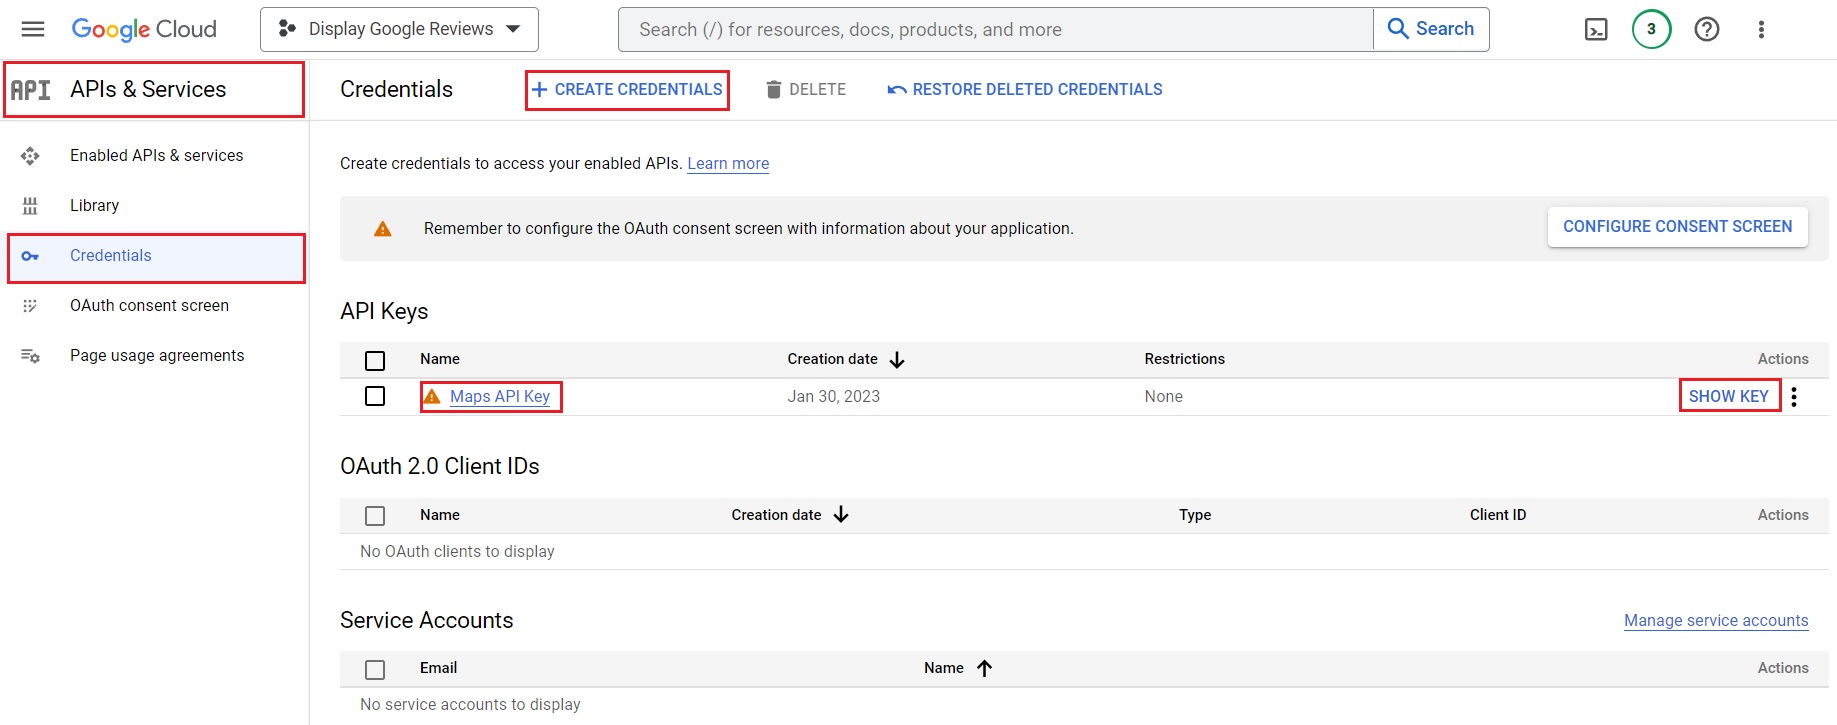Open the top bar three-dot settings menu
This screenshot has height=725, width=1837.
click(x=1761, y=29)
